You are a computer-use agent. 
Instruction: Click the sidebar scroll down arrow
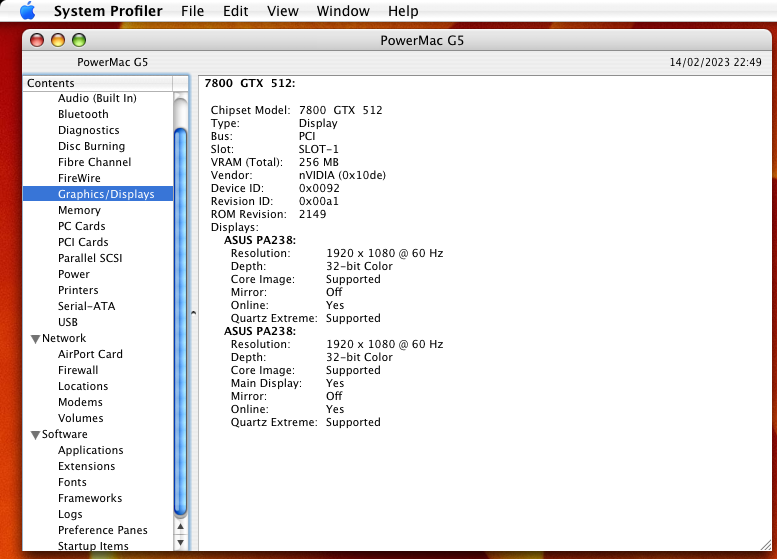click(x=181, y=543)
